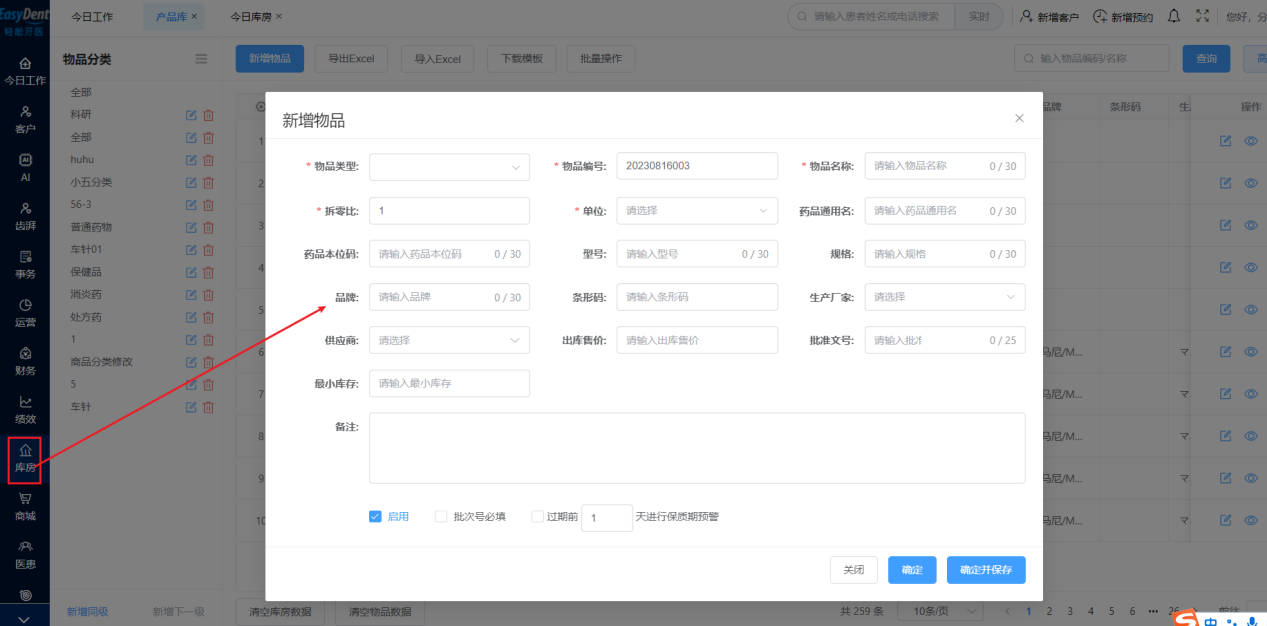Select the 处方药 category
Viewport: 1267px width, 626px height.
pyautogui.click(x=86, y=317)
